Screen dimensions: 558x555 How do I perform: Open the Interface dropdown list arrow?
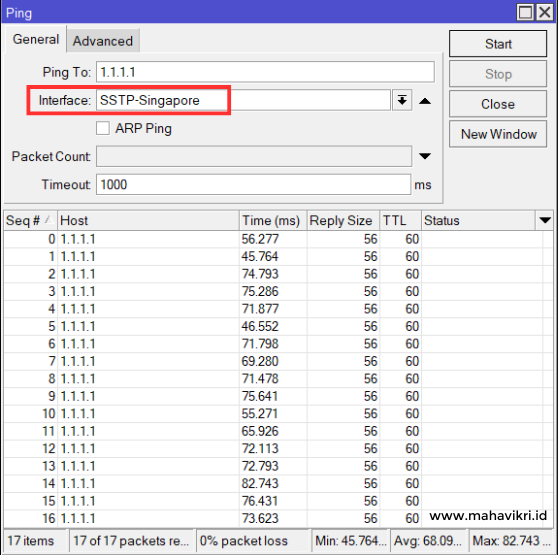(x=402, y=100)
